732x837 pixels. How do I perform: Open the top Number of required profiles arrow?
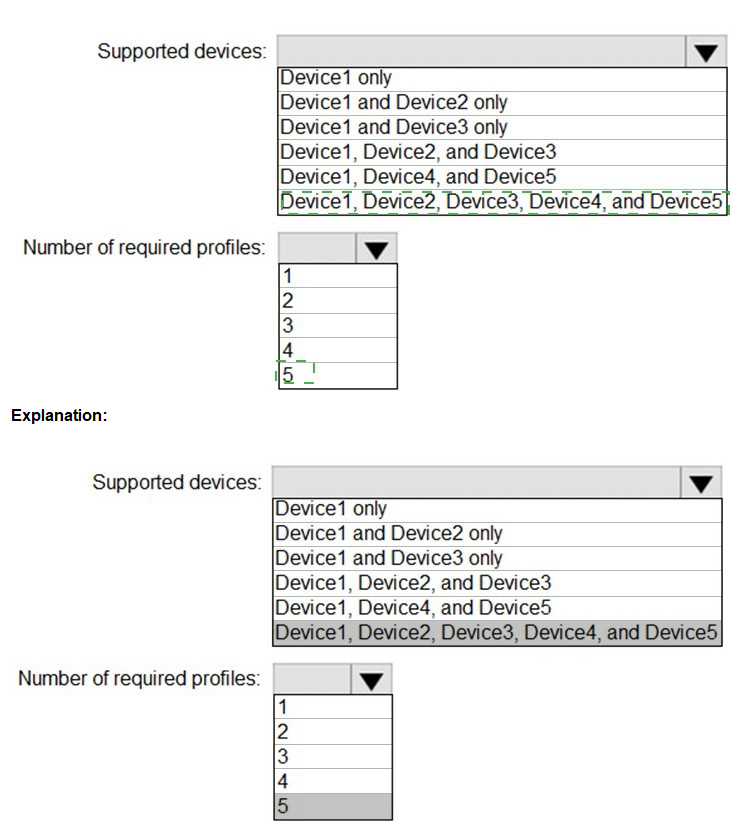(377, 248)
